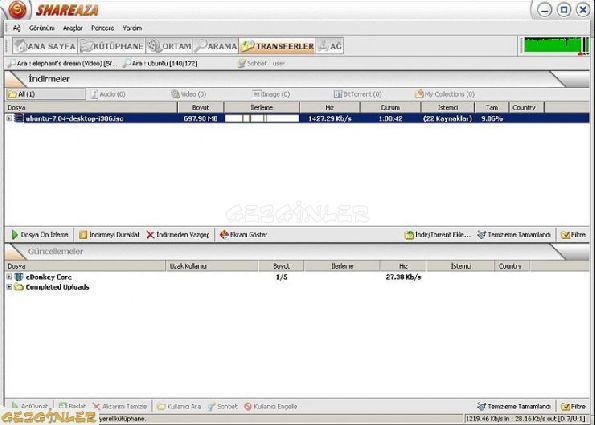Sort downloads by the Country column
Screen dimensions: 595x425
pyautogui.click(x=526, y=107)
